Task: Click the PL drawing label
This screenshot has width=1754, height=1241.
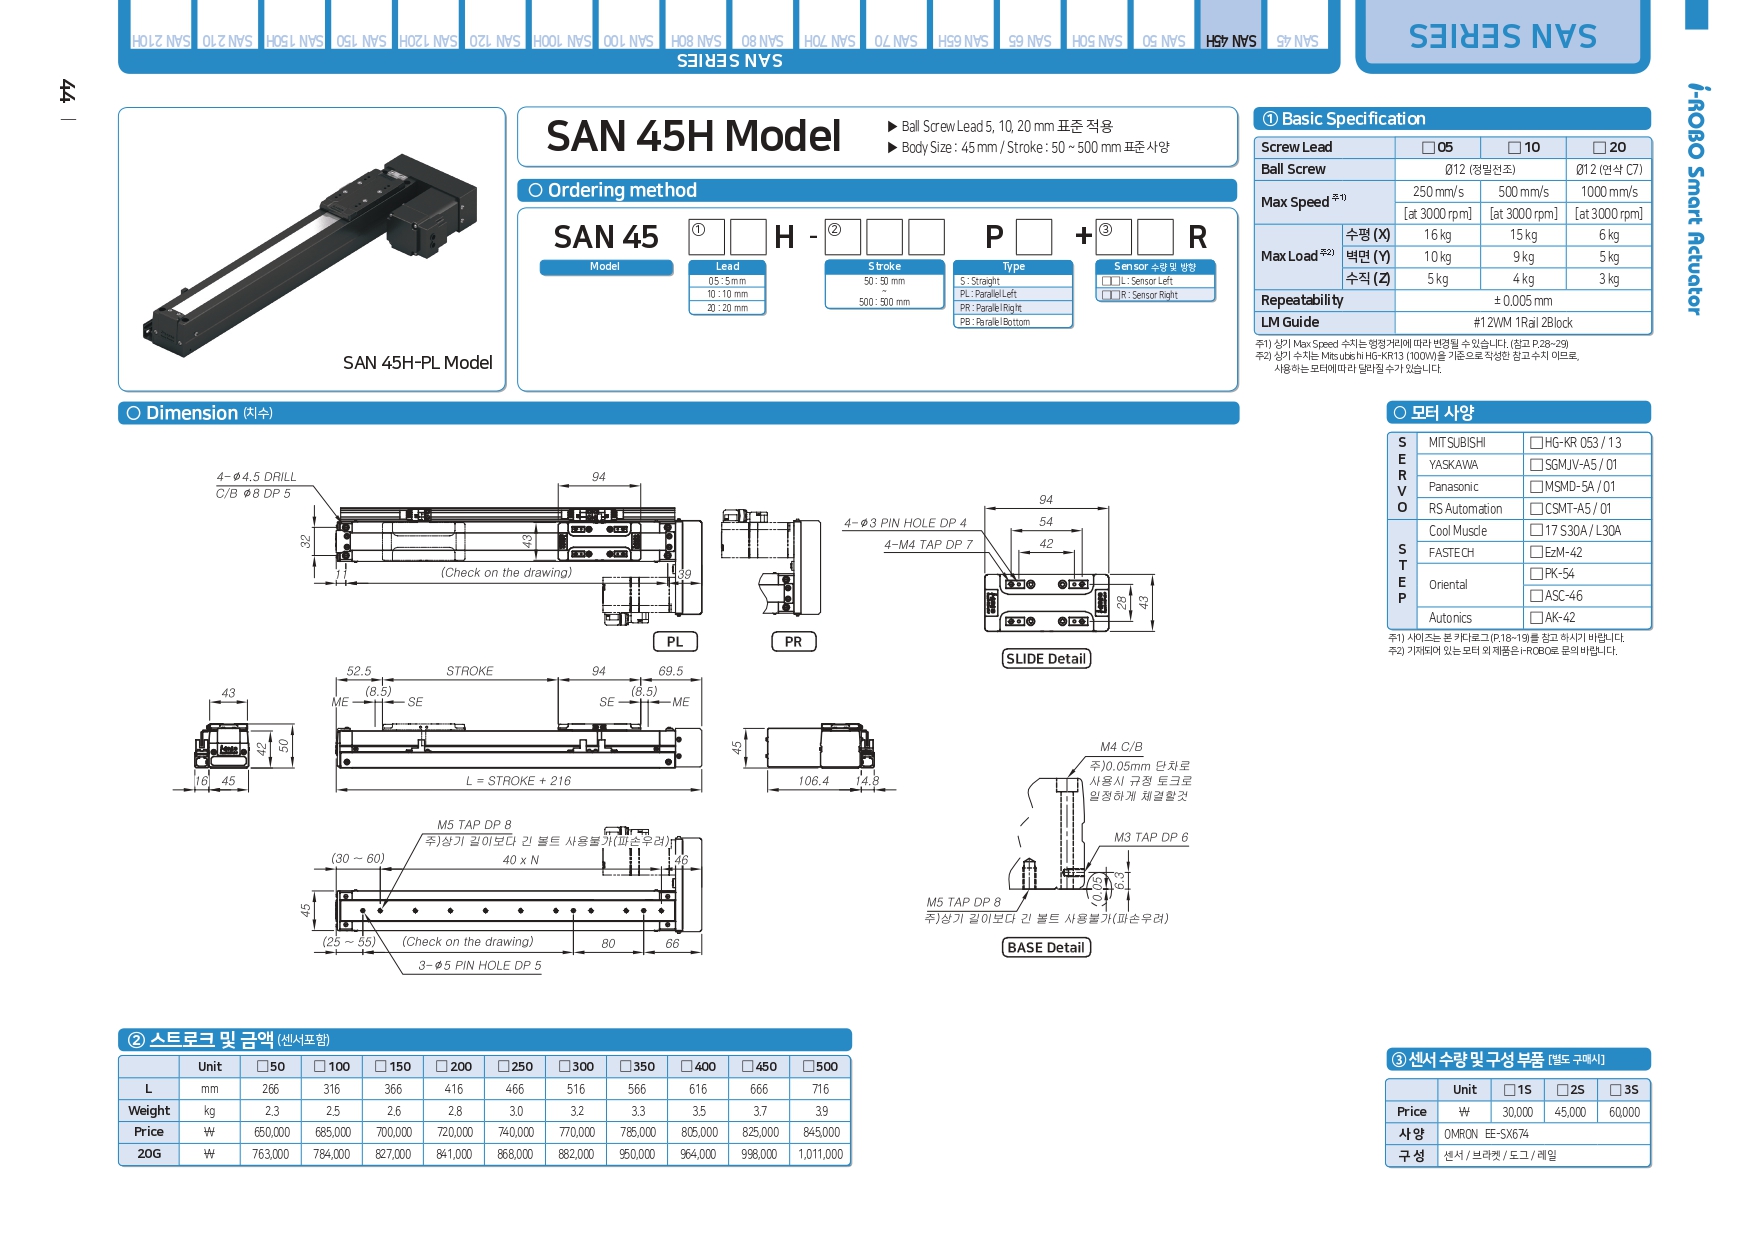Action: (x=675, y=642)
